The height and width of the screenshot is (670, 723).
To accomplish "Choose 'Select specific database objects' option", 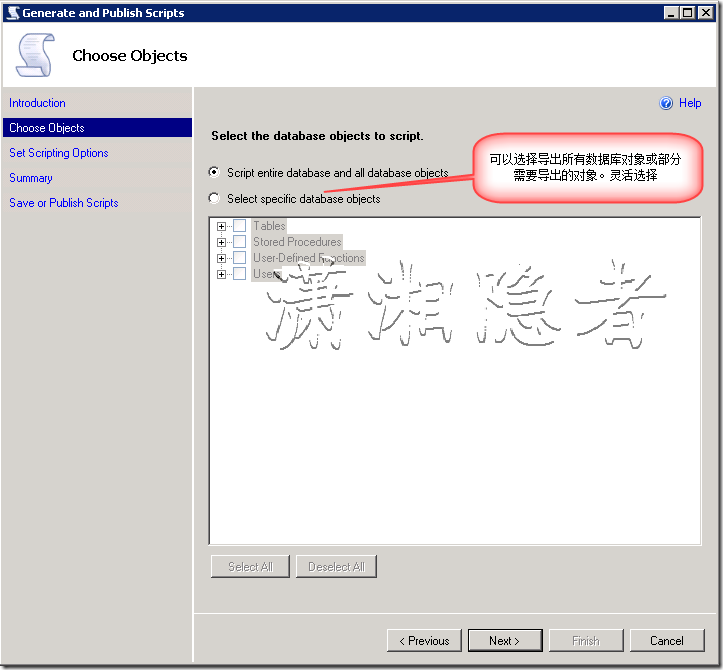I will (x=214, y=199).
